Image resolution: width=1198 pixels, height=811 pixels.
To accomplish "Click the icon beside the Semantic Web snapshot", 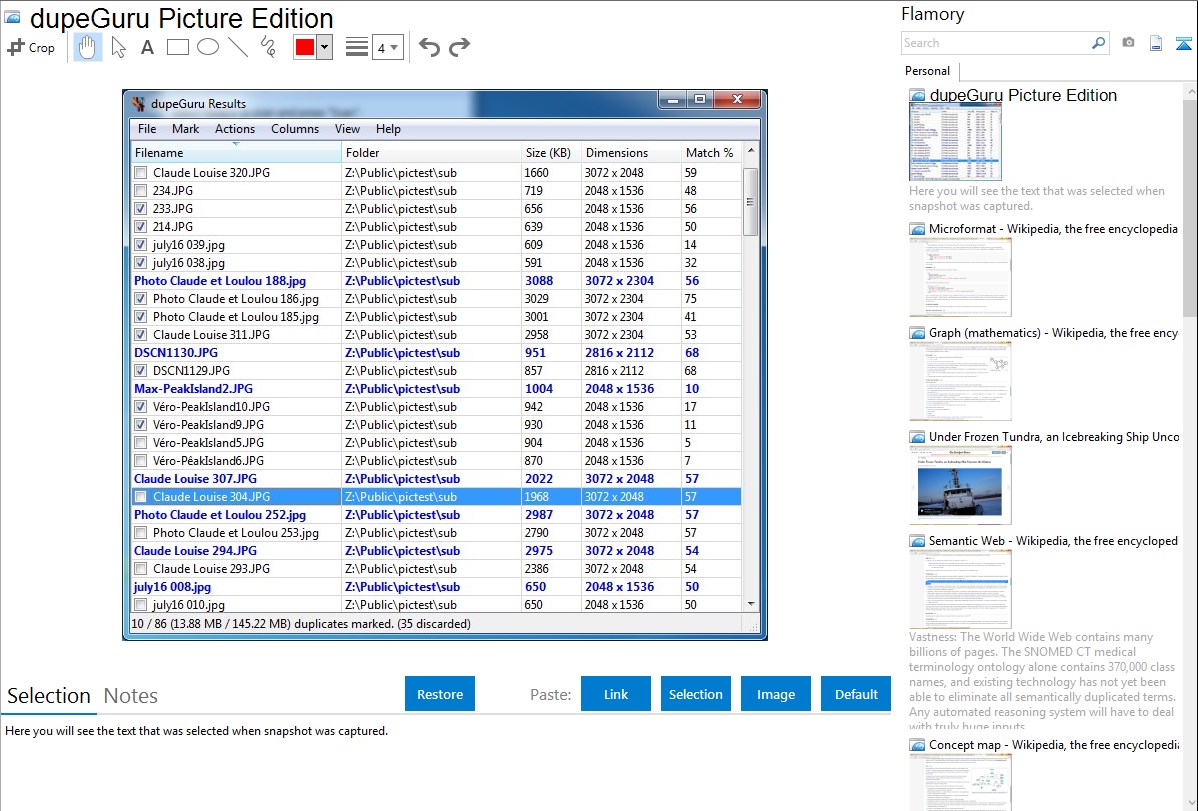I will click(x=917, y=540).
